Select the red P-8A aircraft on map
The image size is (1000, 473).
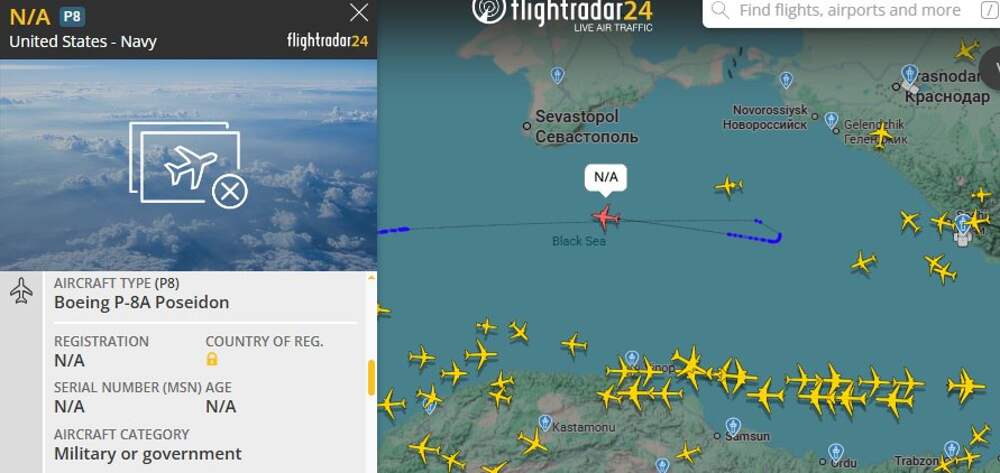[606, 218]
